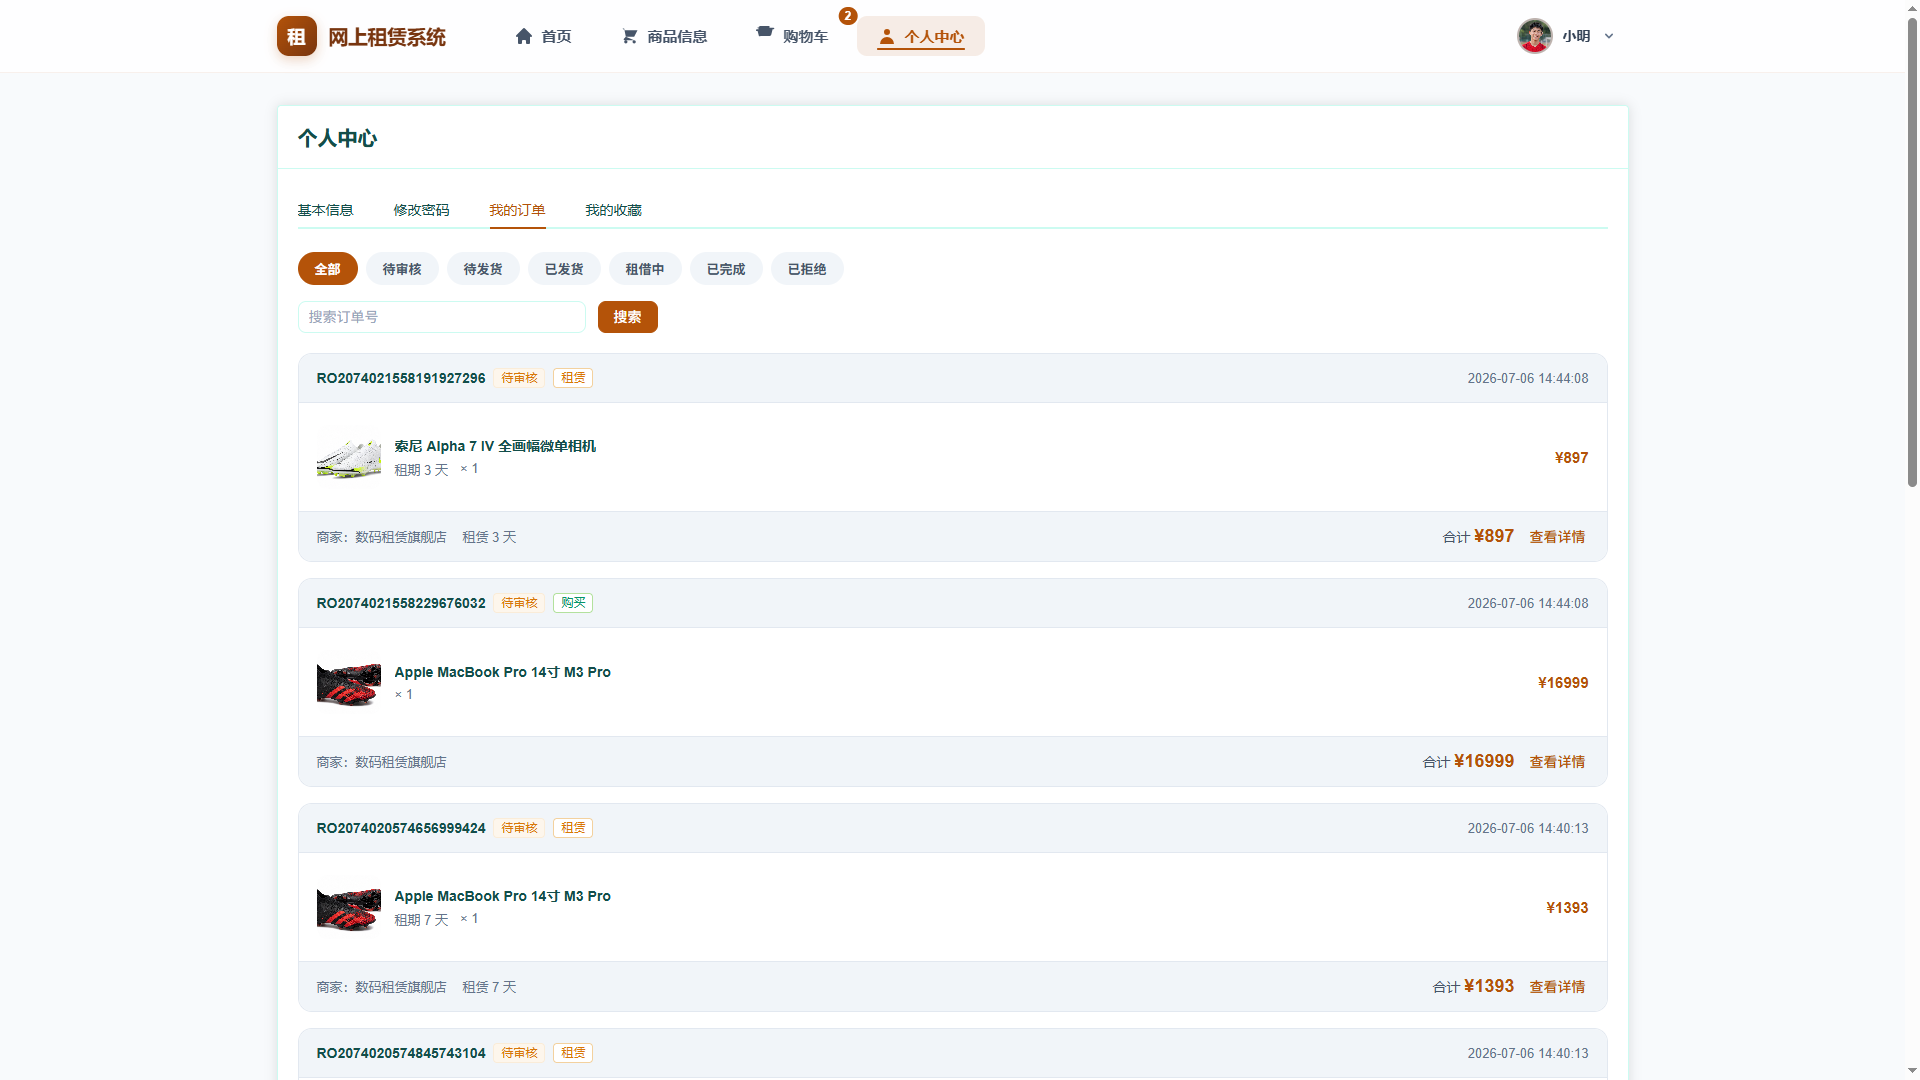Click order number RO2074021558229676032
This screenshot has width=1920, height=1080.
coord(401,603)
